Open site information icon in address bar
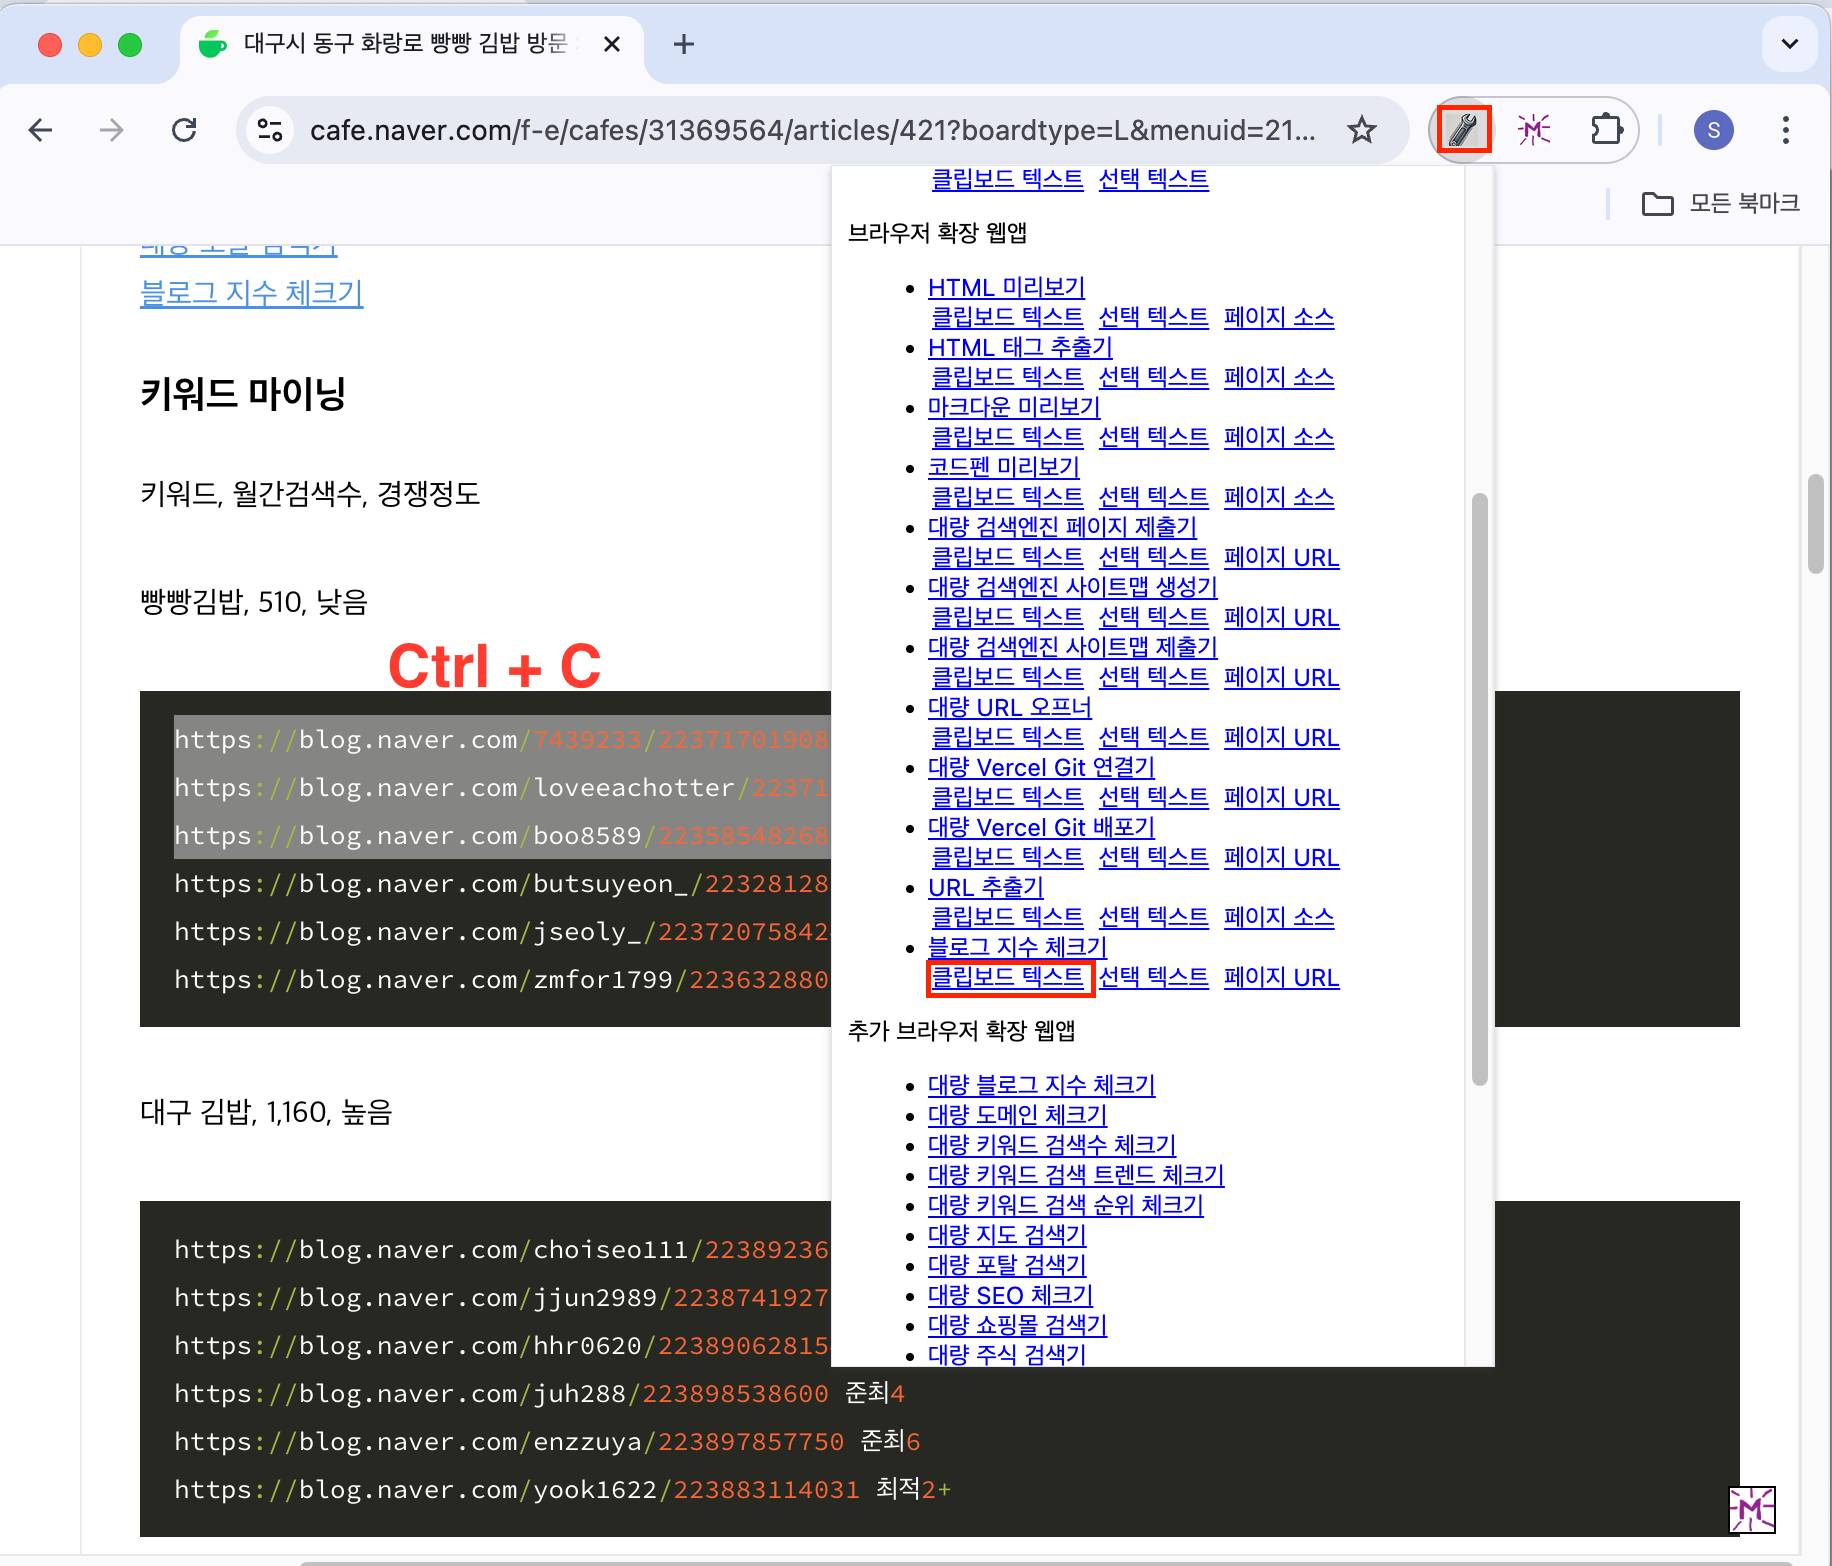 [x=270, y=130]
